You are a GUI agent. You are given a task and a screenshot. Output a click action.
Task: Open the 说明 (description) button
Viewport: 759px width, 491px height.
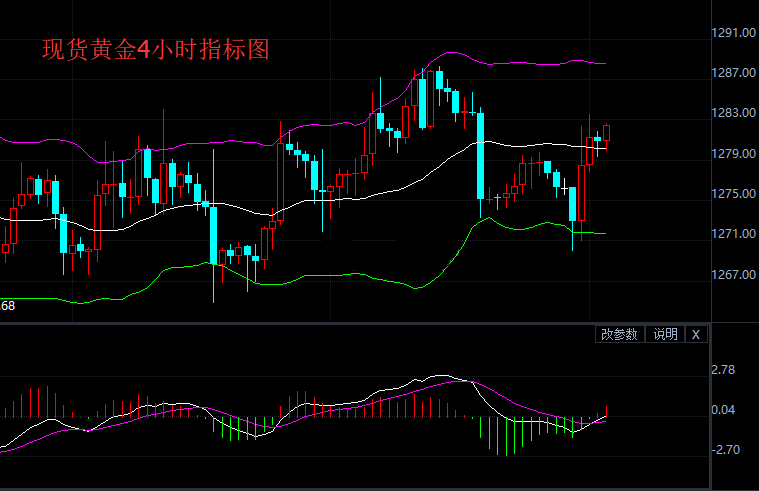(x=665, y=334)
